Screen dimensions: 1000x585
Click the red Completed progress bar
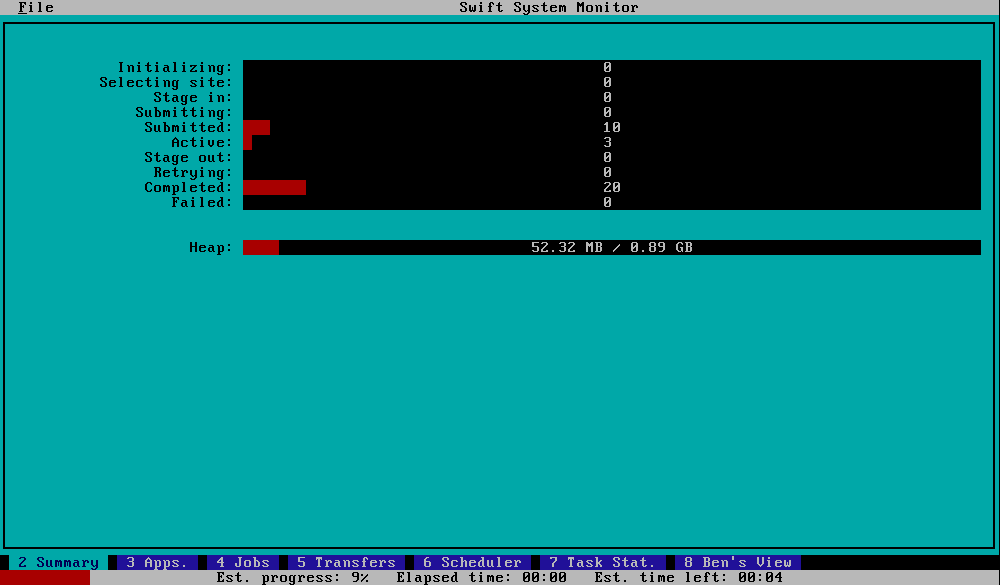click(274, 188)
